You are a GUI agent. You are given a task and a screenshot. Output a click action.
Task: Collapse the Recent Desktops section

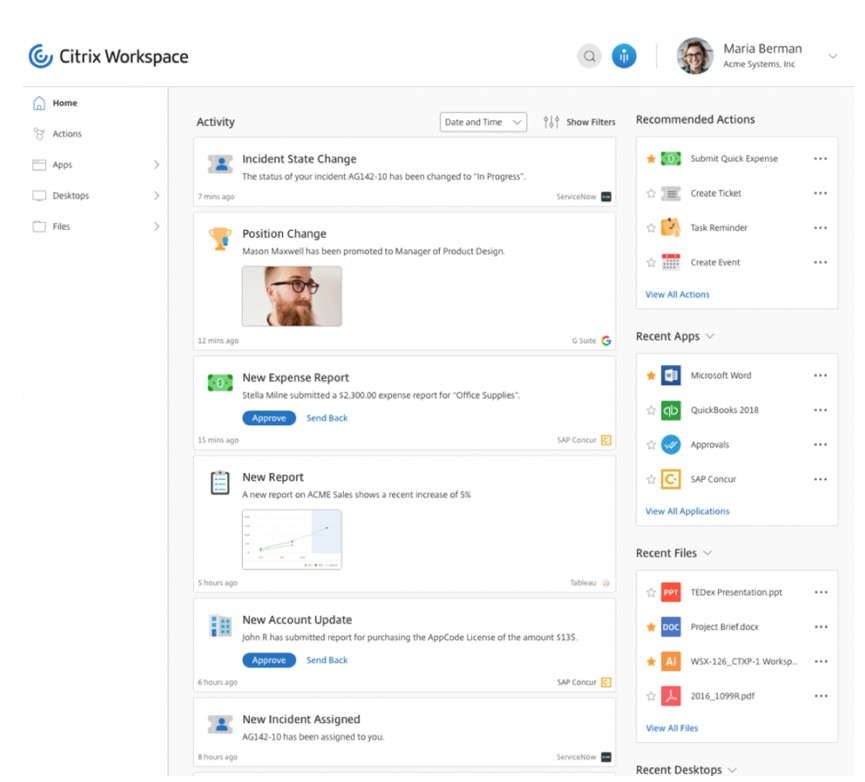tap(732, 770)
